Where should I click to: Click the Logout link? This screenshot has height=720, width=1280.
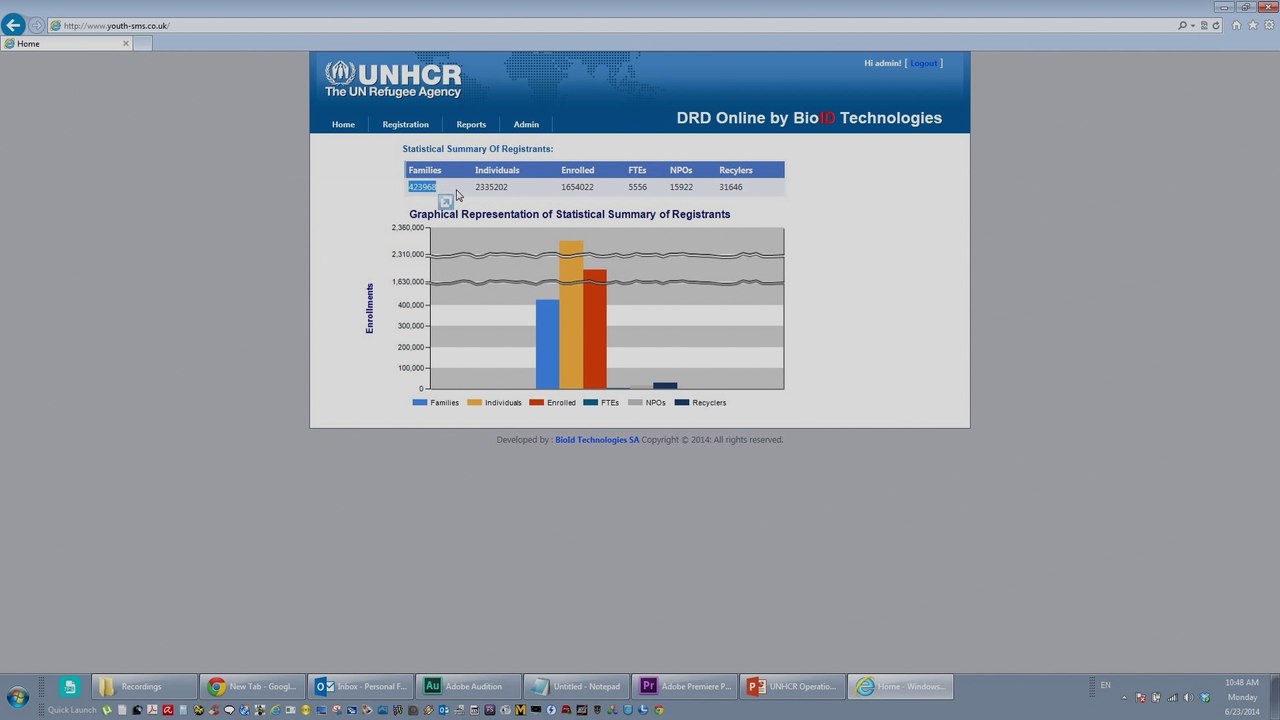[x=924, y=63]
